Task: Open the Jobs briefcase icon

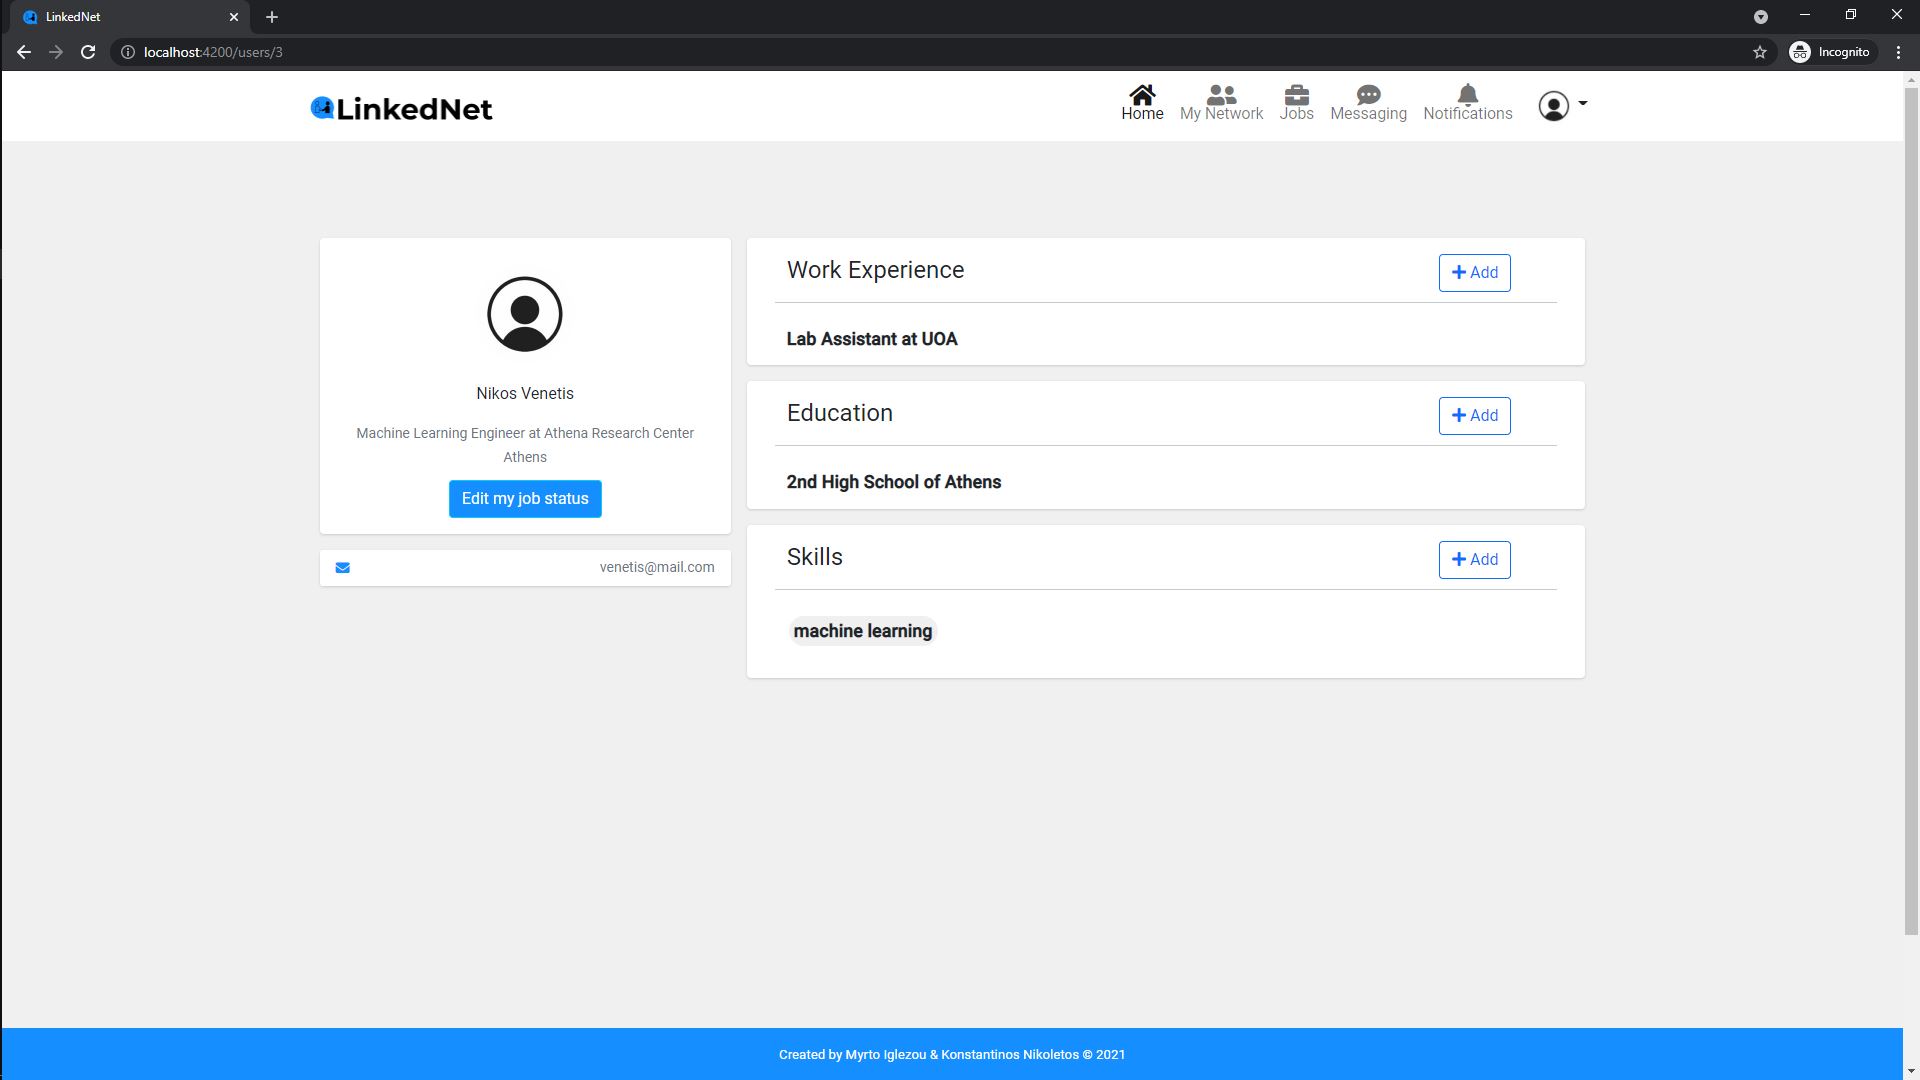Action: coord(1296,95)
